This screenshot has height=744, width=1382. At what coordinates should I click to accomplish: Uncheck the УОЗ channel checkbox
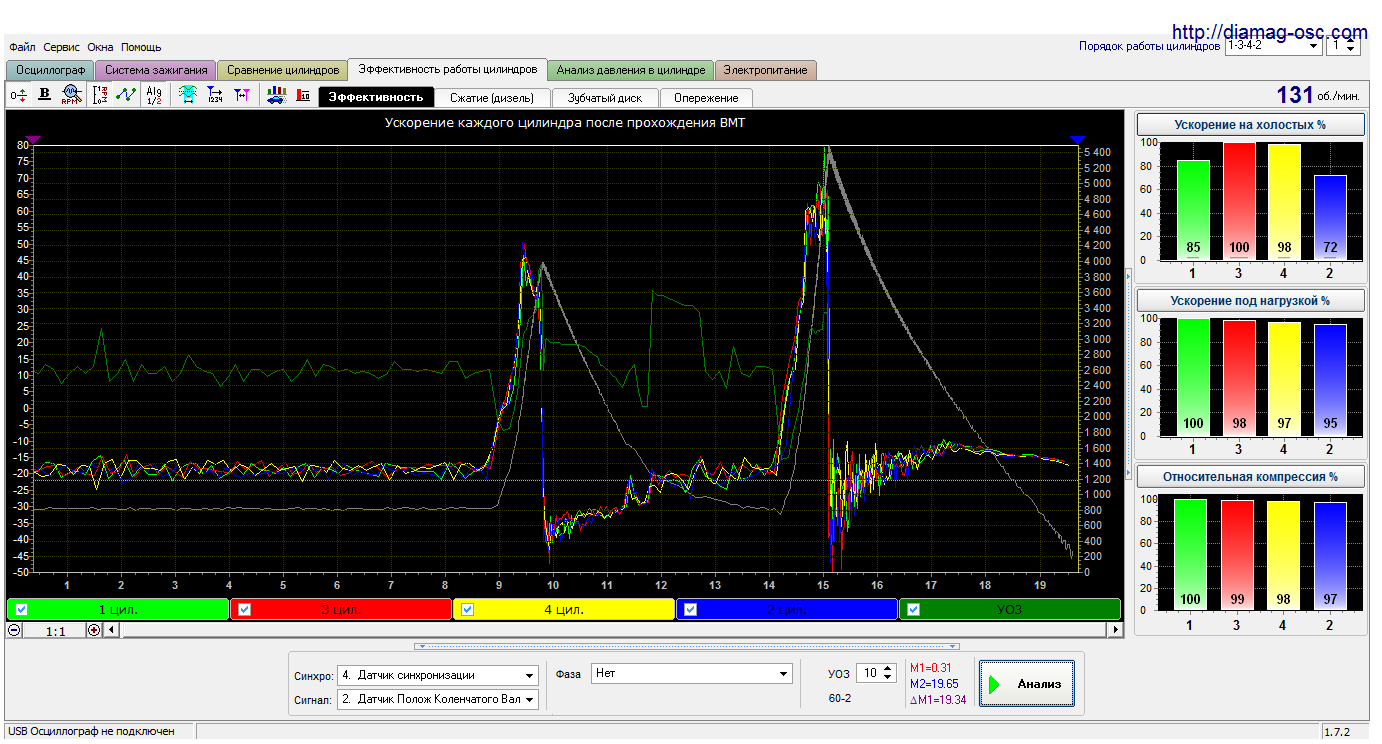click(x=913, y=609)
